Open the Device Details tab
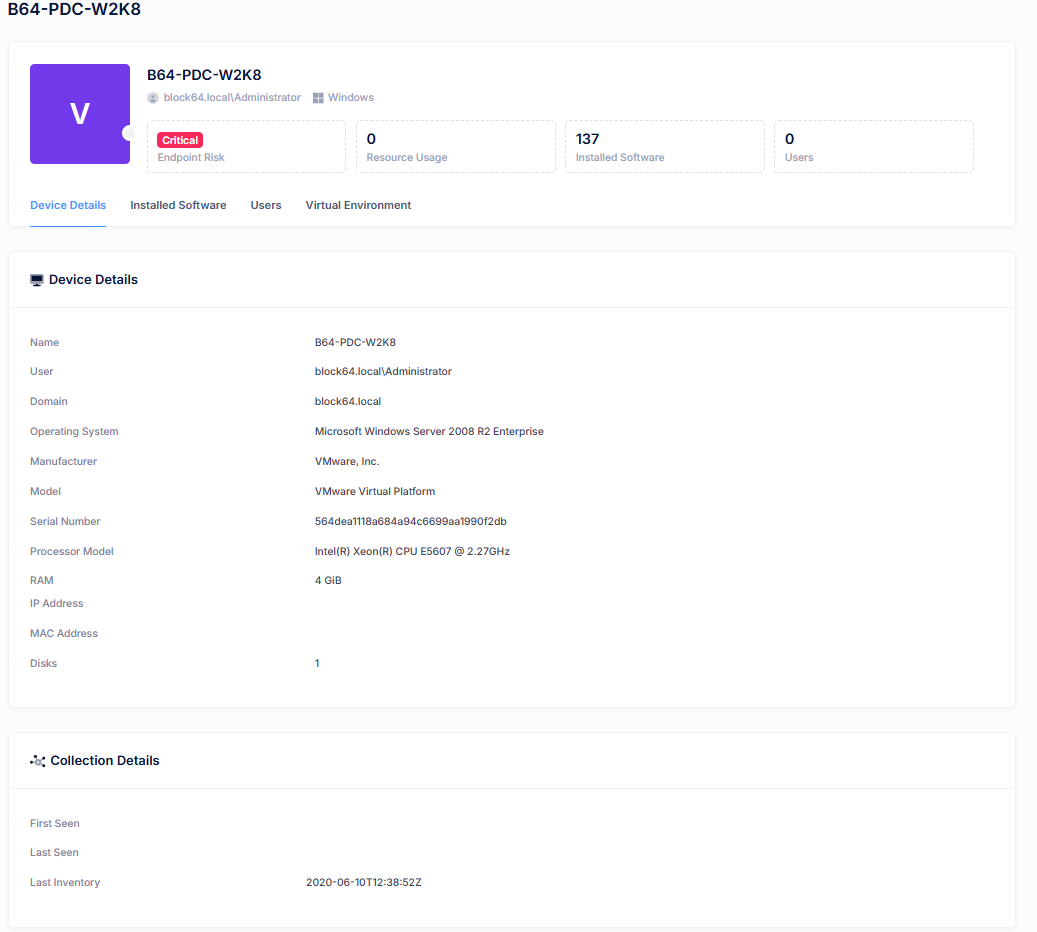The width and height of the screenshot is (1037, 932). (x=68, y=205)
